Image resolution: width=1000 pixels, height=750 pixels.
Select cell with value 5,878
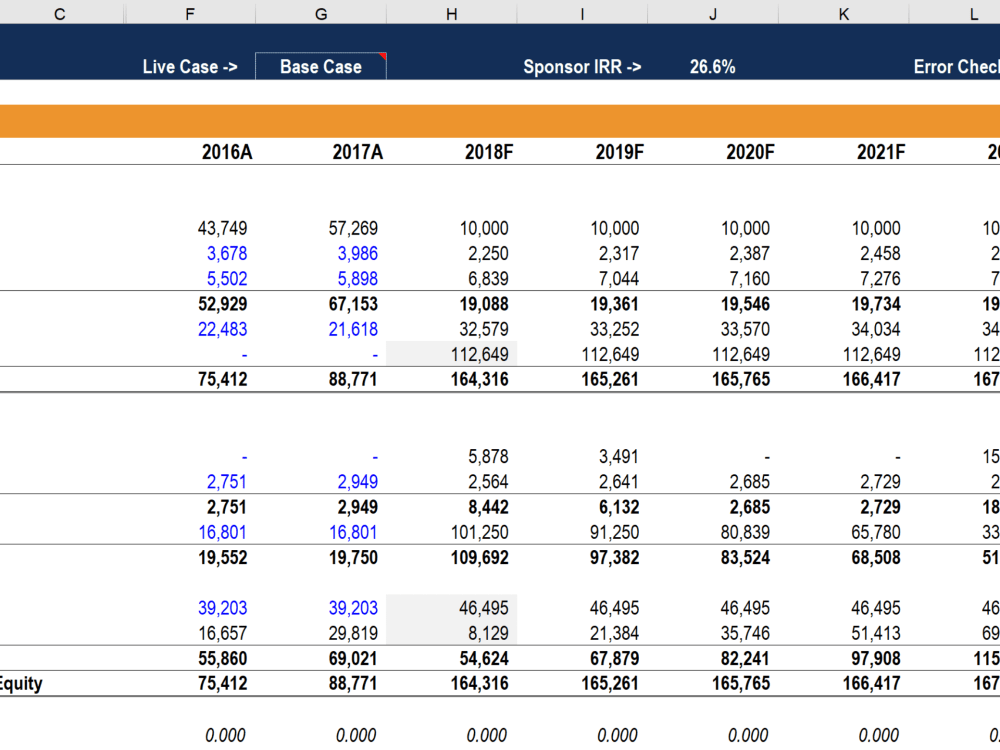pyautogui.click(x=489, y=457)
